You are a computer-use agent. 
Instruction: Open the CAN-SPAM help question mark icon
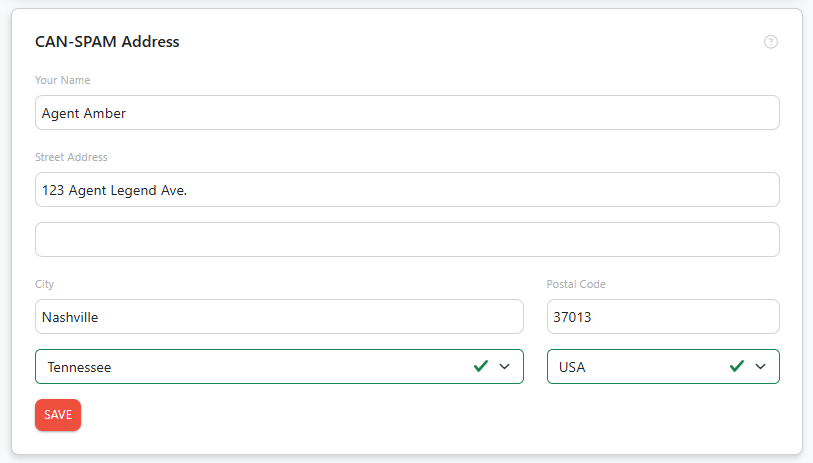pyautogui.click(x=770, y=42)
